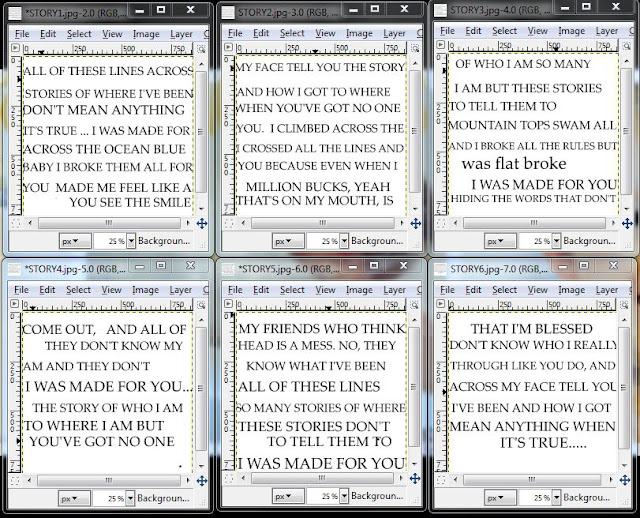Open Layer menu in STORY6 window
The width and height of the screenshot is (640, 518).
pos(607,290)
